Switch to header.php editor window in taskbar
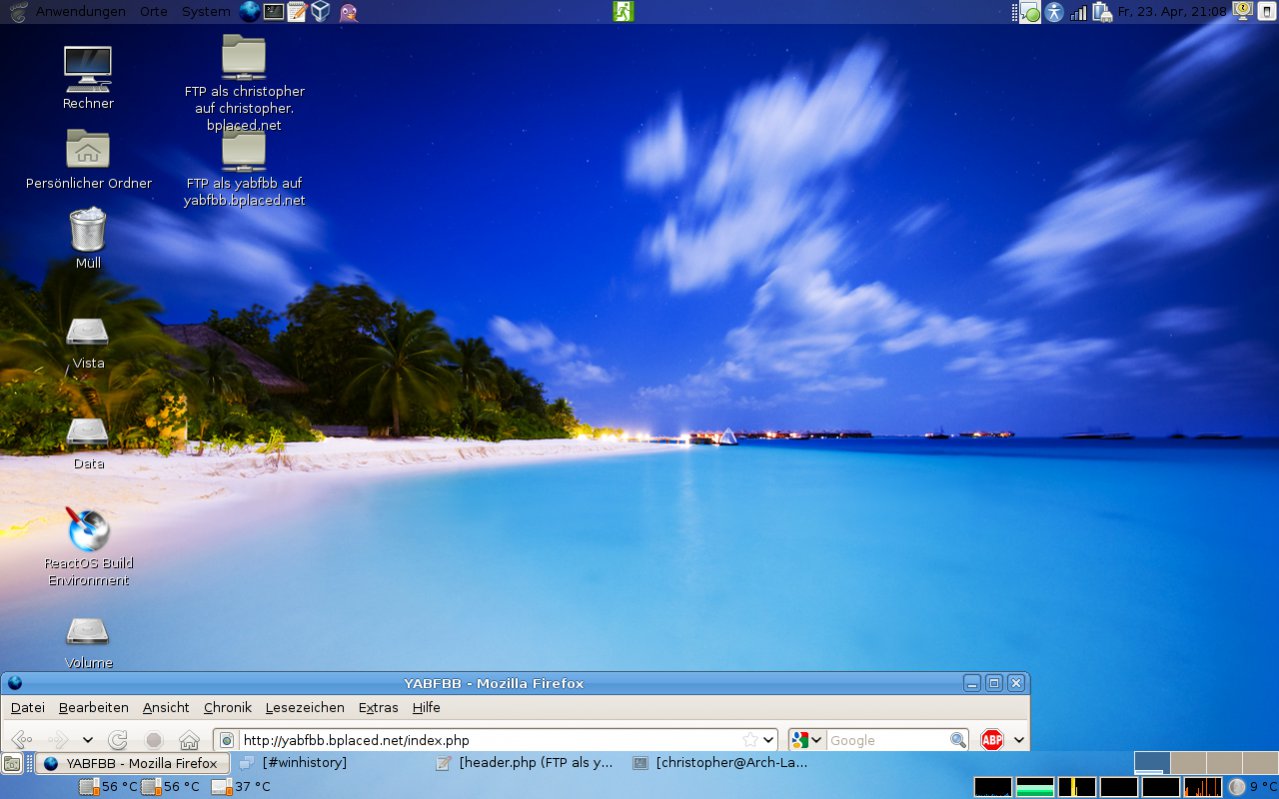The image size is (1279, 799). click(x=525, y=763)
